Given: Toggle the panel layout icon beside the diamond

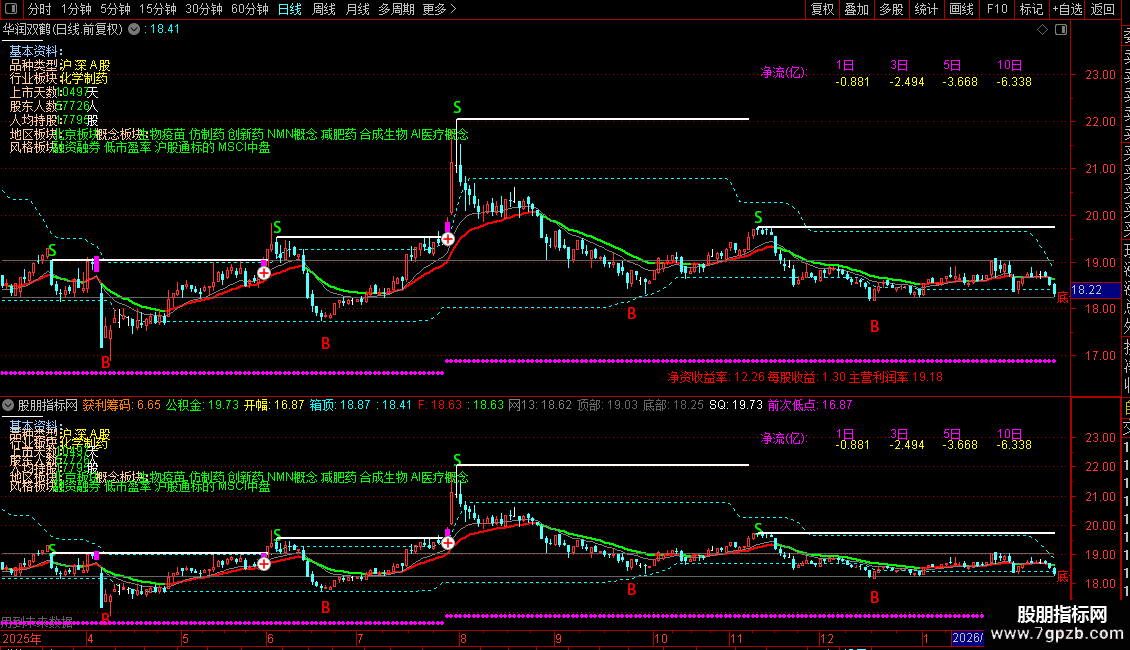Looking at the screenshot, I should (1061, 29).
